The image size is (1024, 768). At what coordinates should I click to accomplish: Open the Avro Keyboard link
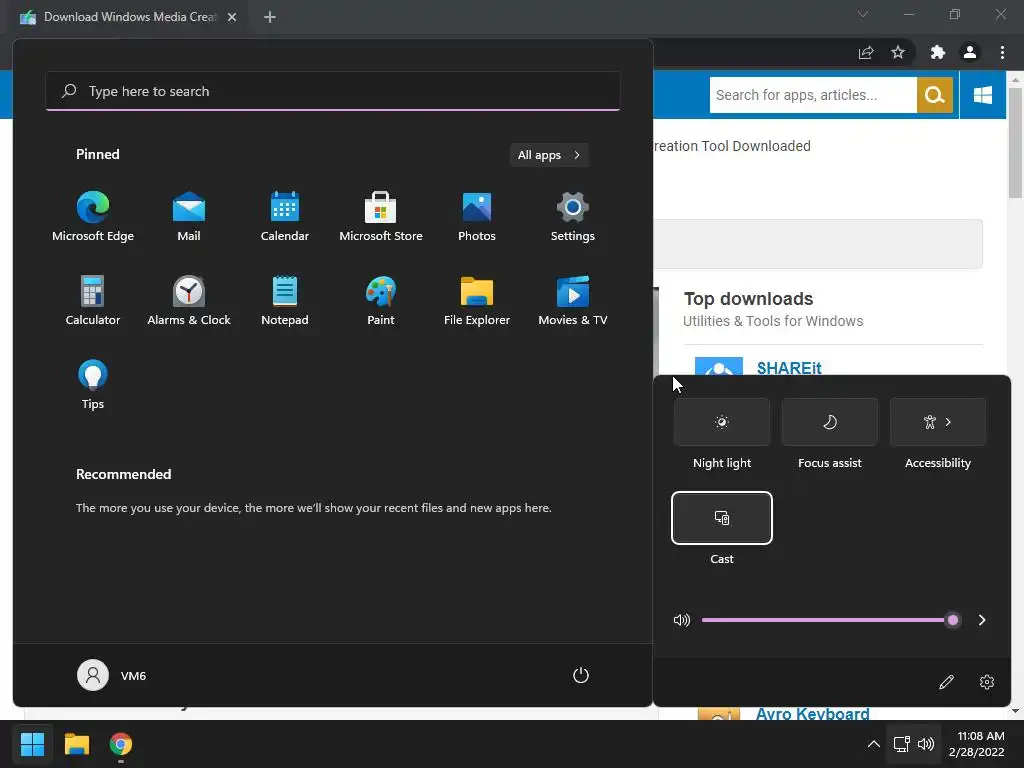pyautogui.click(x=812, y=714)
